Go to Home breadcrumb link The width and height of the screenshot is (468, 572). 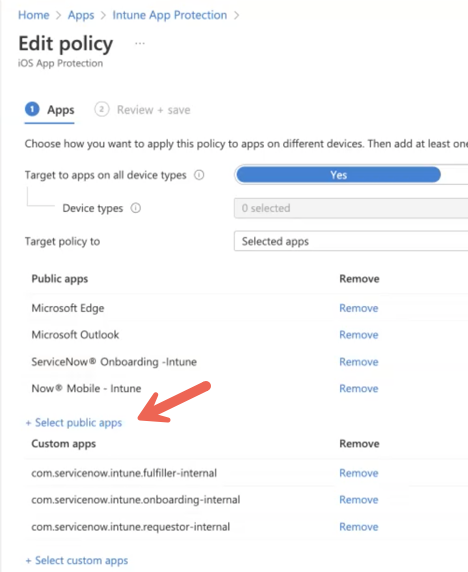pyautogui.click(x=34, y=15)
